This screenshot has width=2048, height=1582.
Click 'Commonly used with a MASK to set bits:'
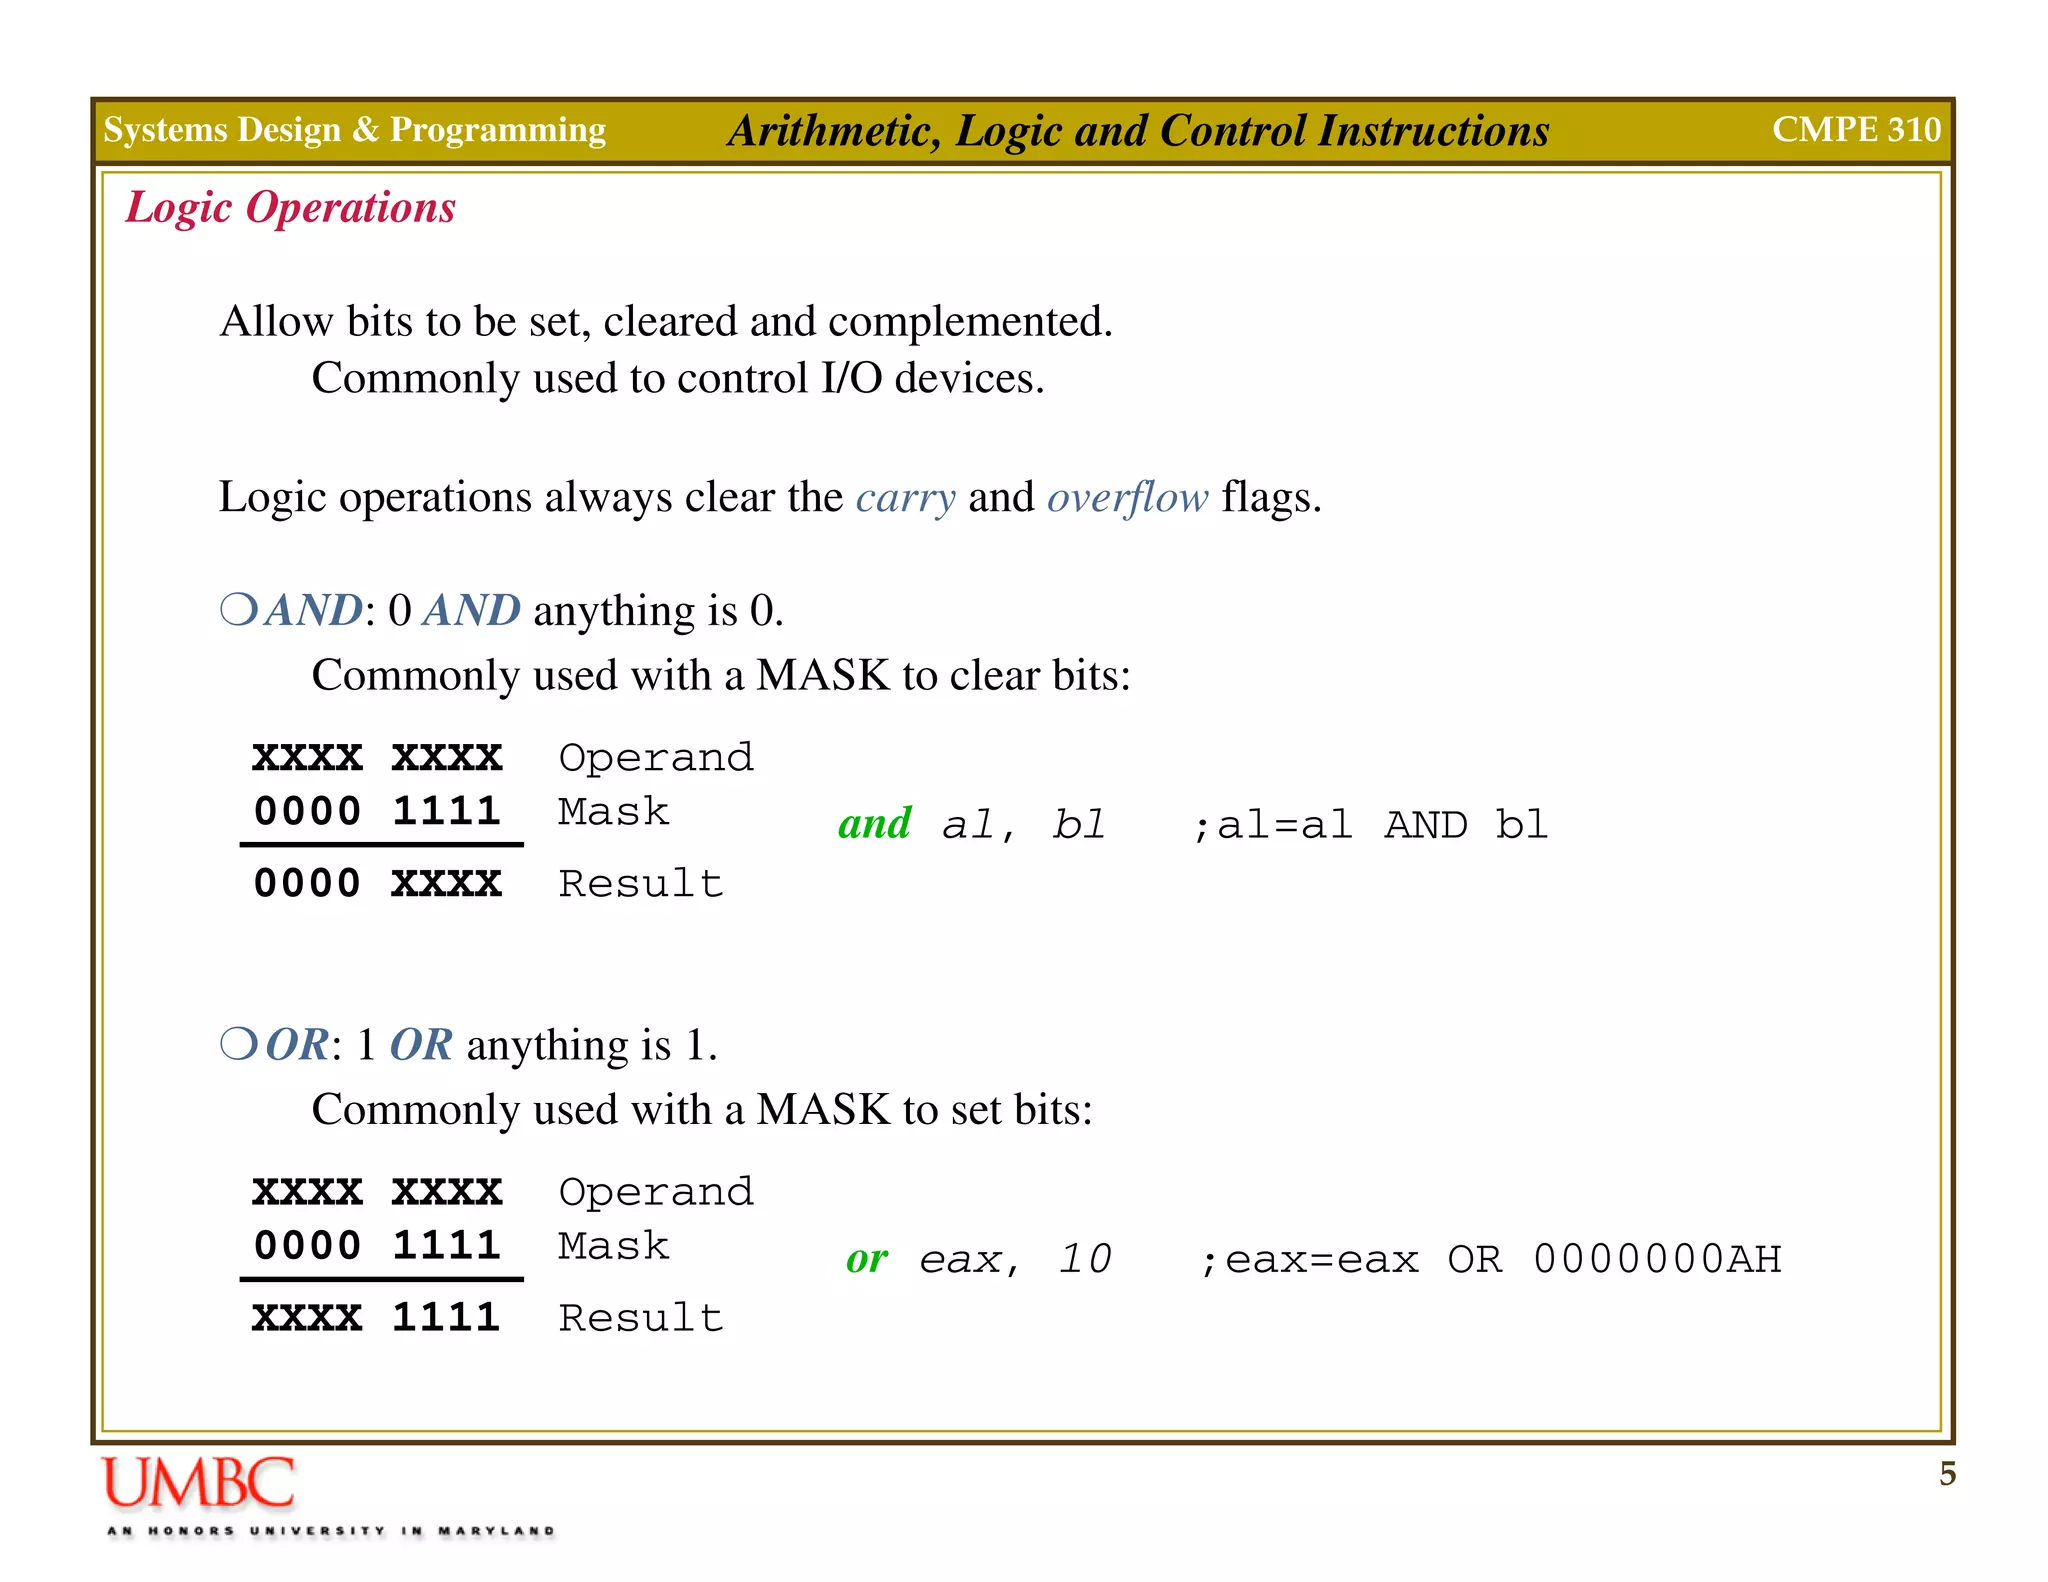coord(702,1110)
